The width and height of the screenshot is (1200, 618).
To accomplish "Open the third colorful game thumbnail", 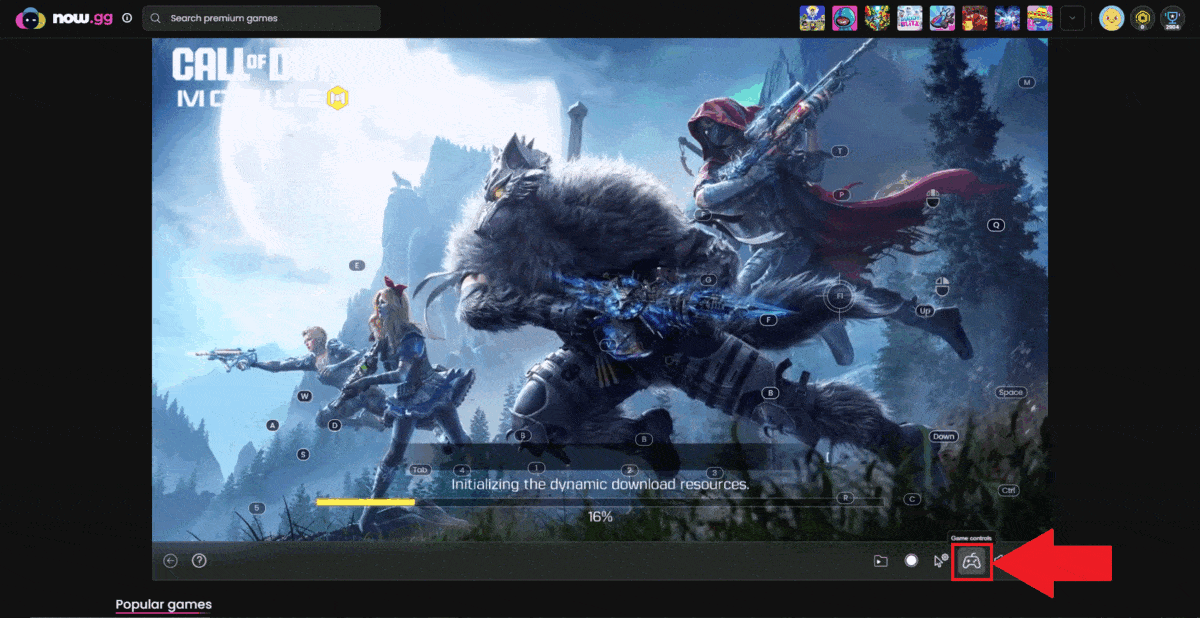I will (x=877, y=18).
